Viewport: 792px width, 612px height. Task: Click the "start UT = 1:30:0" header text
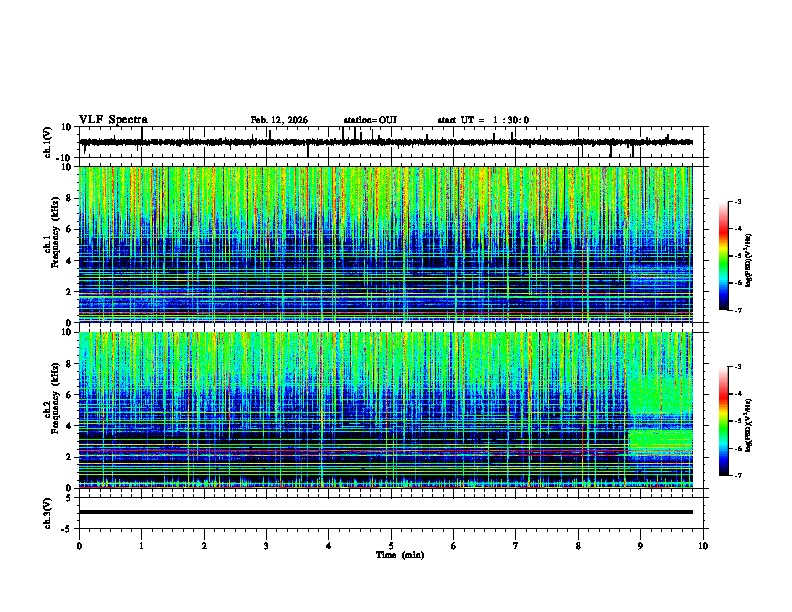pyautogui.click(x=483, y=120)
